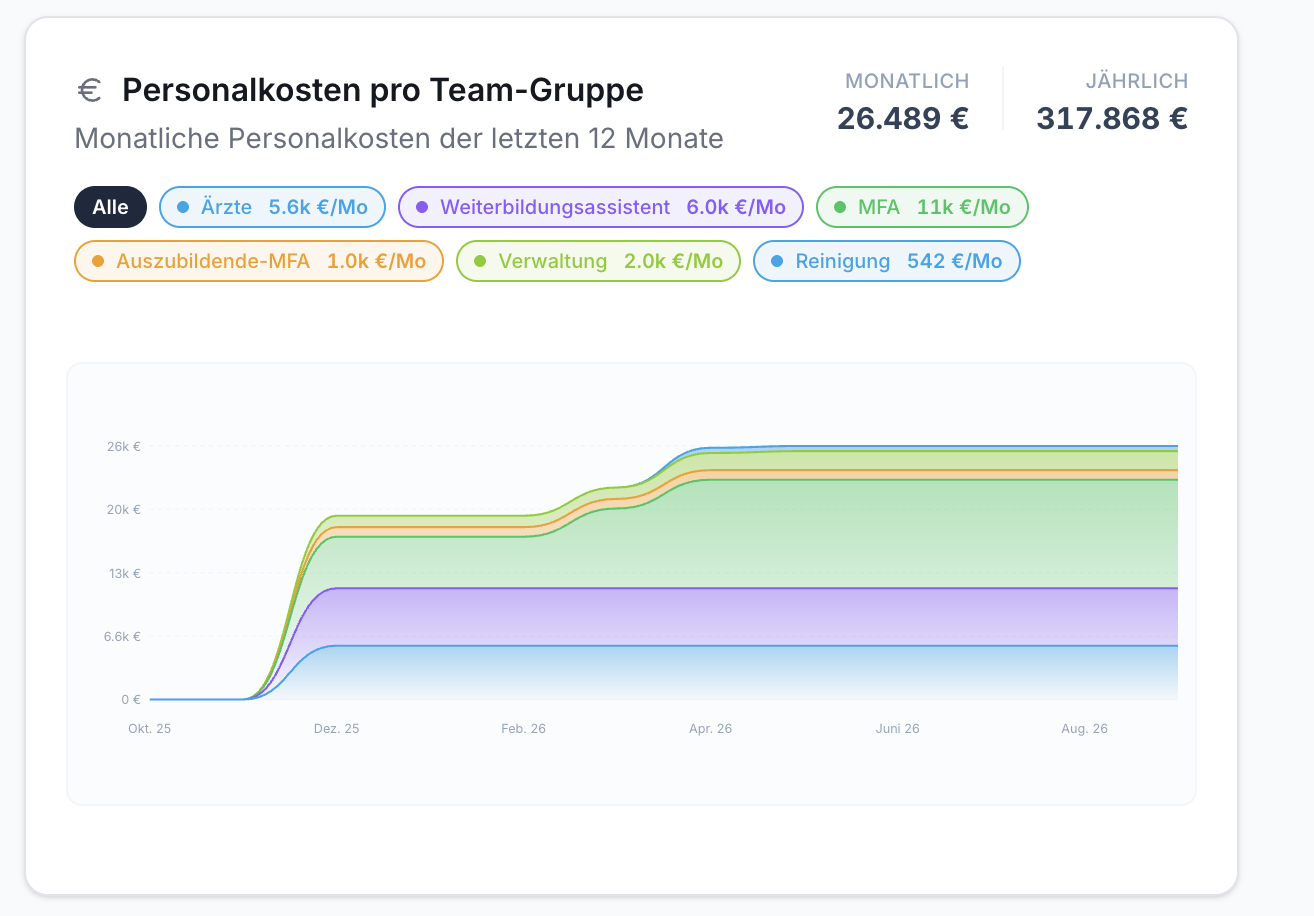Toggle the Auszubildende-MFA filter chip
The height and width of the screenshot is (916, 1314).
[x=259, y=261]
